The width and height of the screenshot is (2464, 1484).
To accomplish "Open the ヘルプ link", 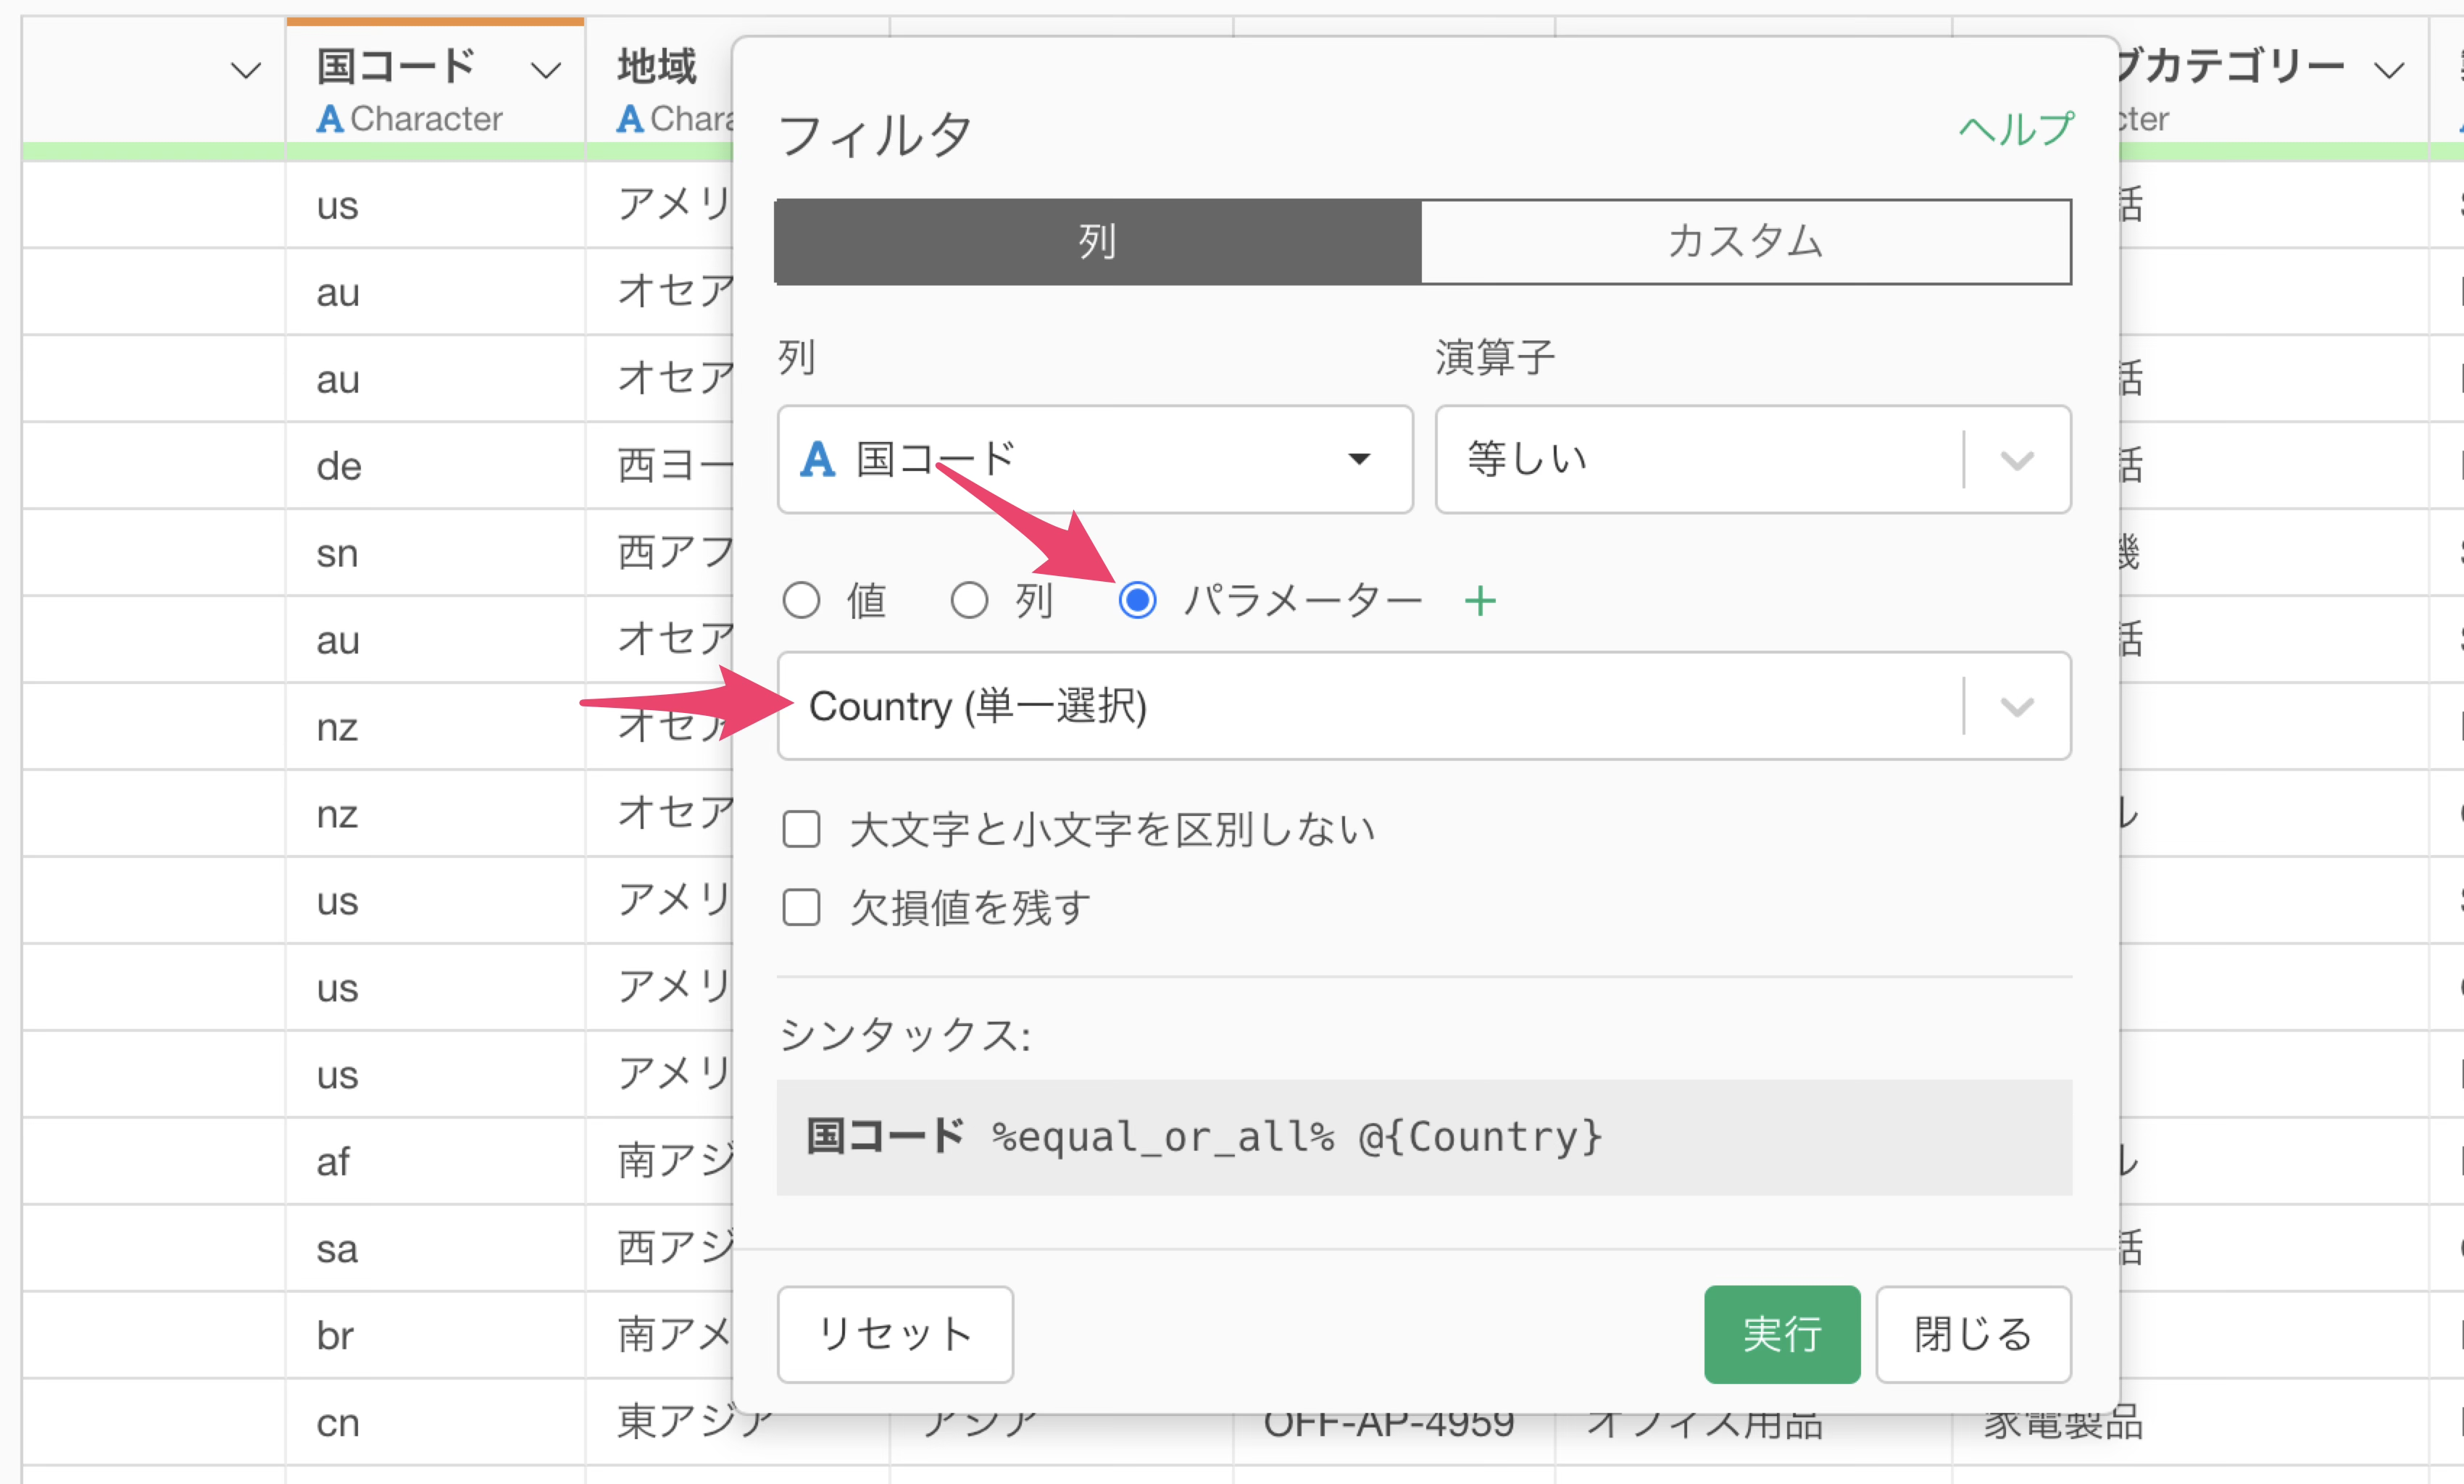I will click(2015, 130).
